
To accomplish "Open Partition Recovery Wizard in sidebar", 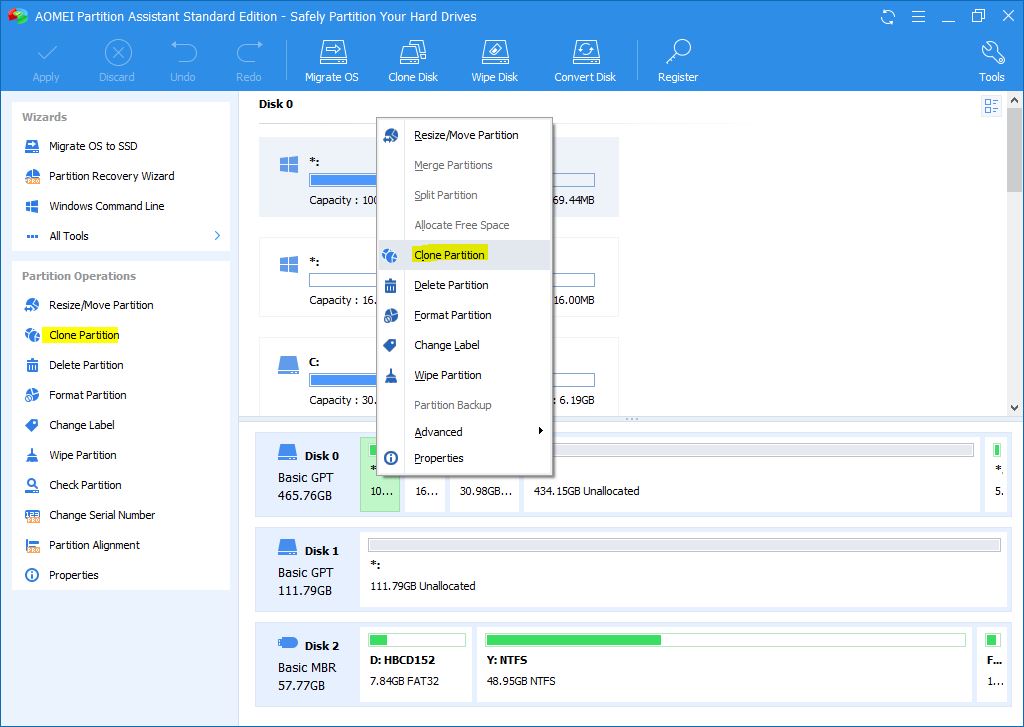I will click(x=111, y=176).
